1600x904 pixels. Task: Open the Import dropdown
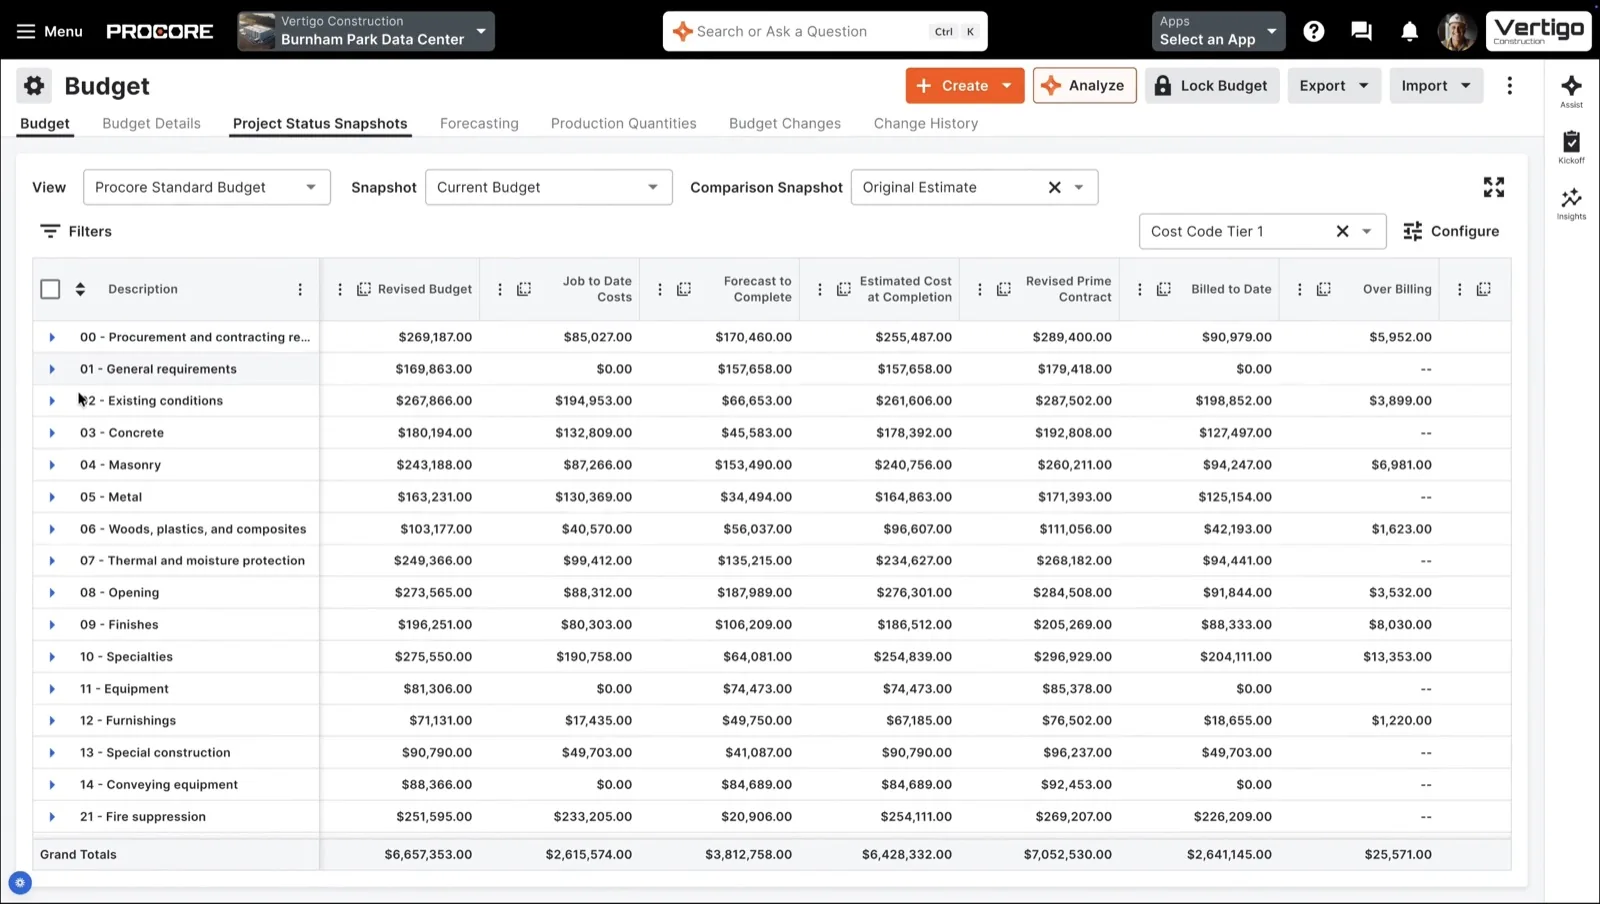click(1436, 86)
